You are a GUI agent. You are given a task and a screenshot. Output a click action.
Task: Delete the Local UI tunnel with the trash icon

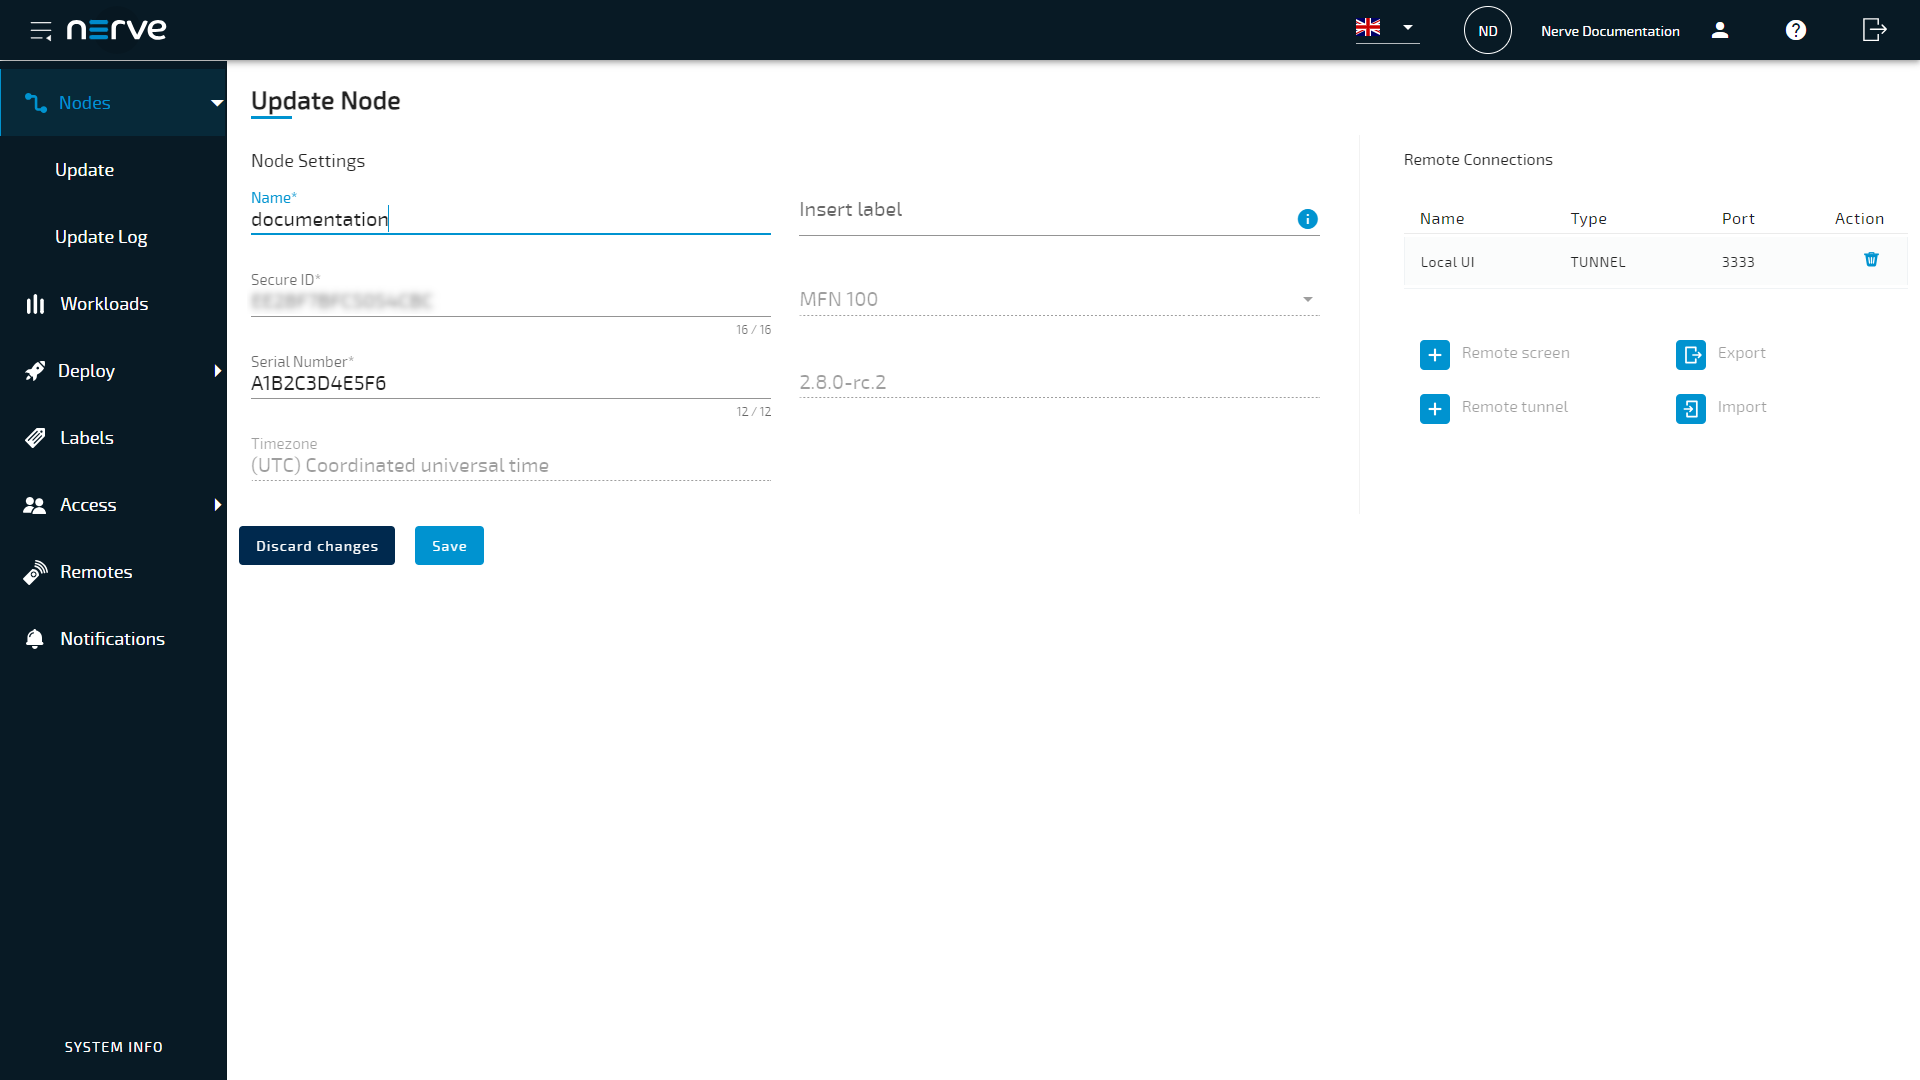click(x=1871, y=259)
